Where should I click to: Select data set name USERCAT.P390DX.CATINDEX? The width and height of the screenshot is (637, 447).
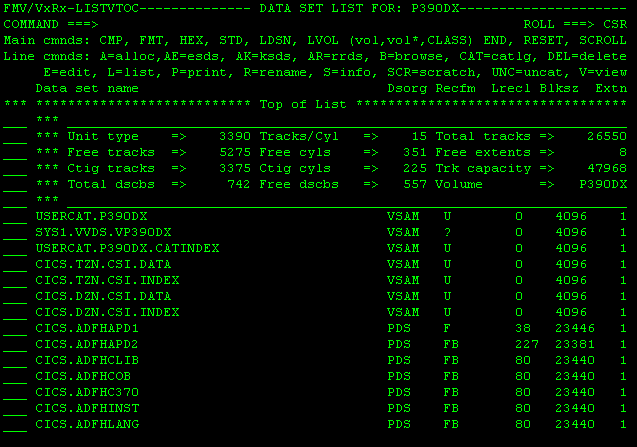tap(127, 248)
